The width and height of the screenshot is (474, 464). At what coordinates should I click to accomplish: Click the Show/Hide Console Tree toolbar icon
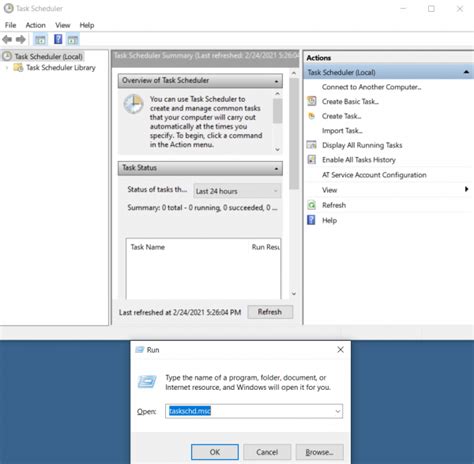[x=40, y=40]
